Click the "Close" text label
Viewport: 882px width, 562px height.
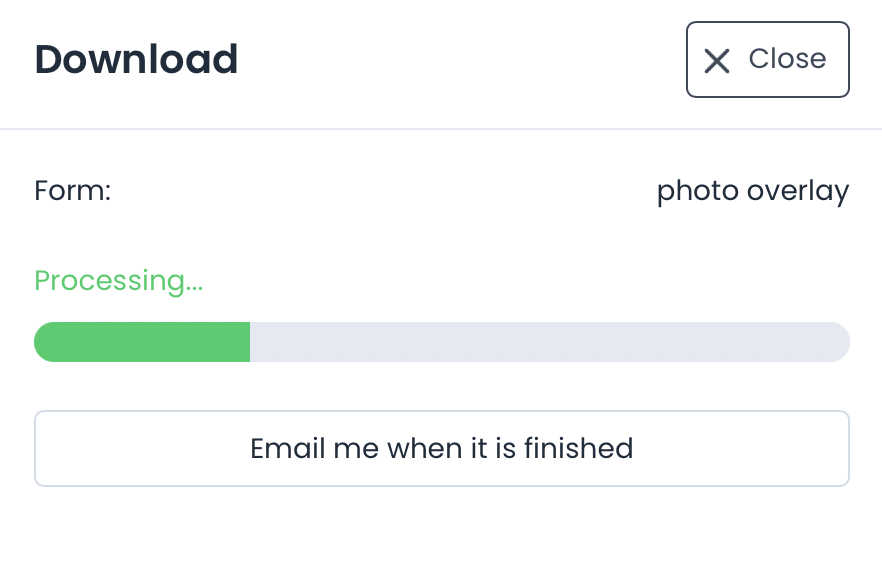(787, 59)
